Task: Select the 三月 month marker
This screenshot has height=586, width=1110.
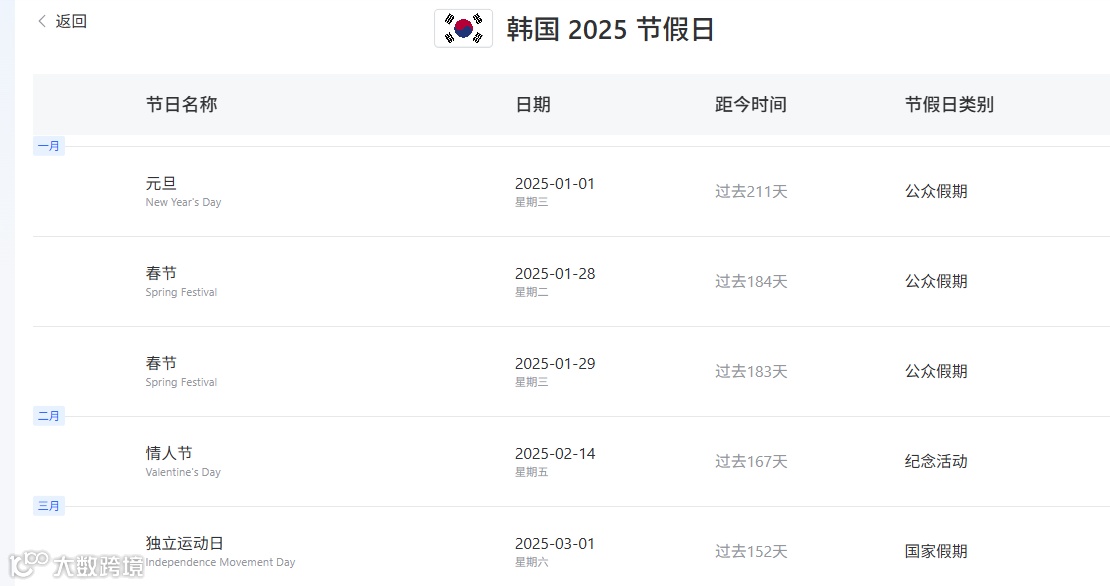Action: (49, 505)
